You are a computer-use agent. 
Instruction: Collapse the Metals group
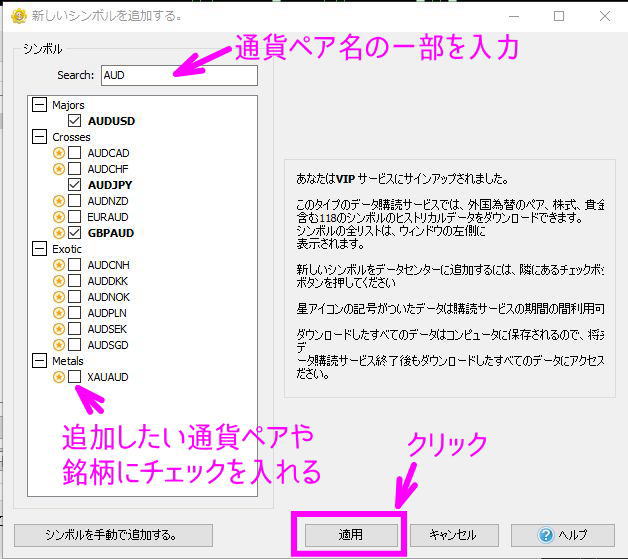(x=39, y=361)
